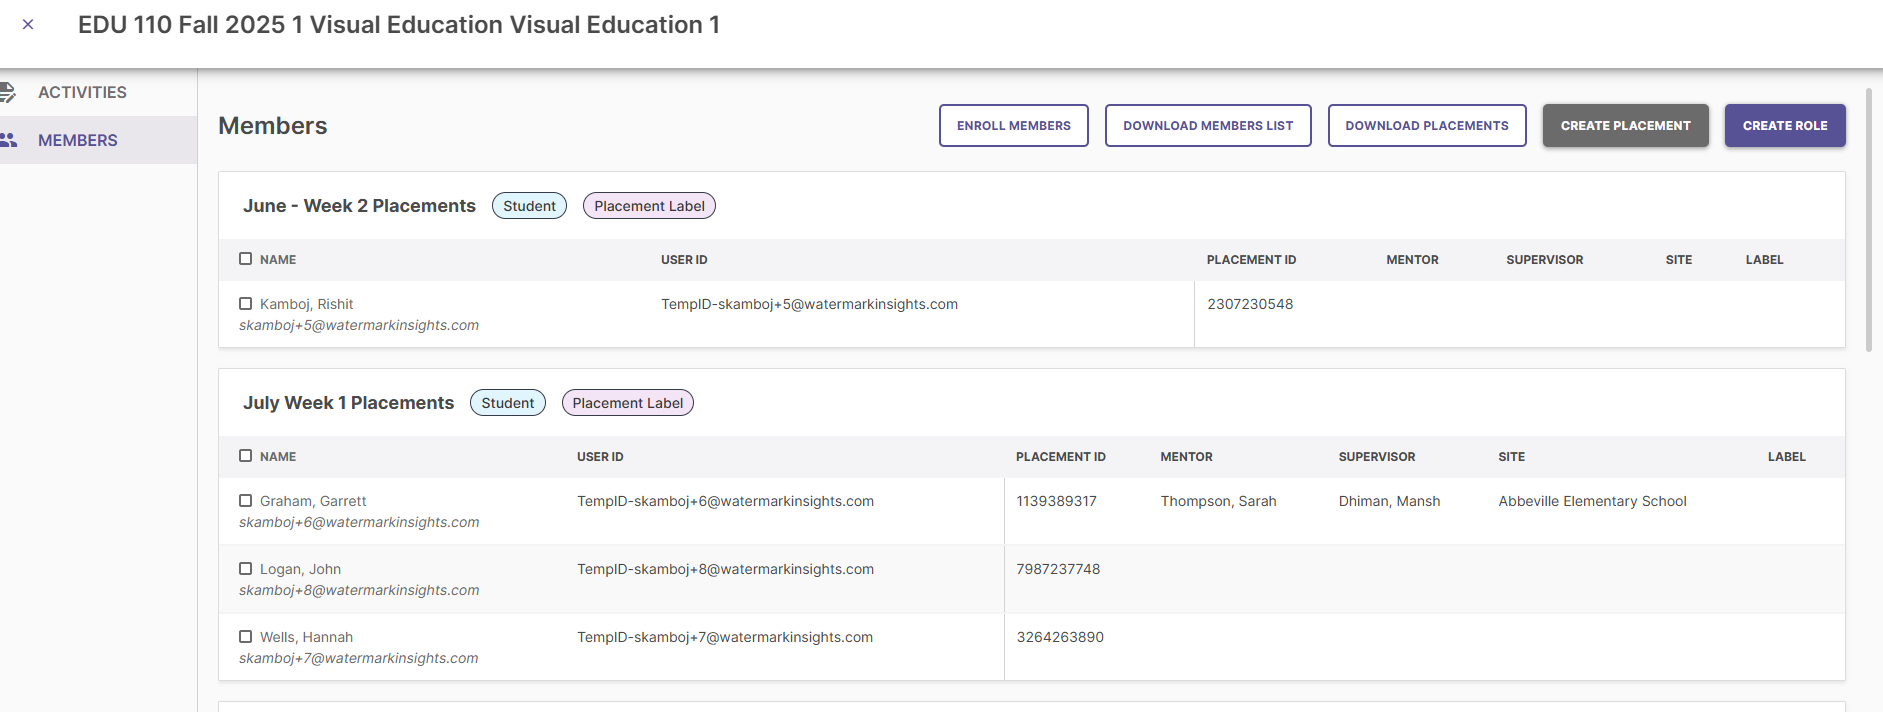The image size is (1883, 712).
Task: Click the vertical scrollbar on the right
Action: pos(1869,220)
